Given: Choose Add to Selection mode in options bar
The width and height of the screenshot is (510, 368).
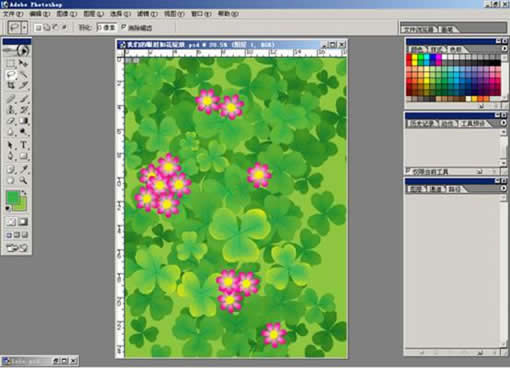Looking at the screenshot, I should point(47,27).
